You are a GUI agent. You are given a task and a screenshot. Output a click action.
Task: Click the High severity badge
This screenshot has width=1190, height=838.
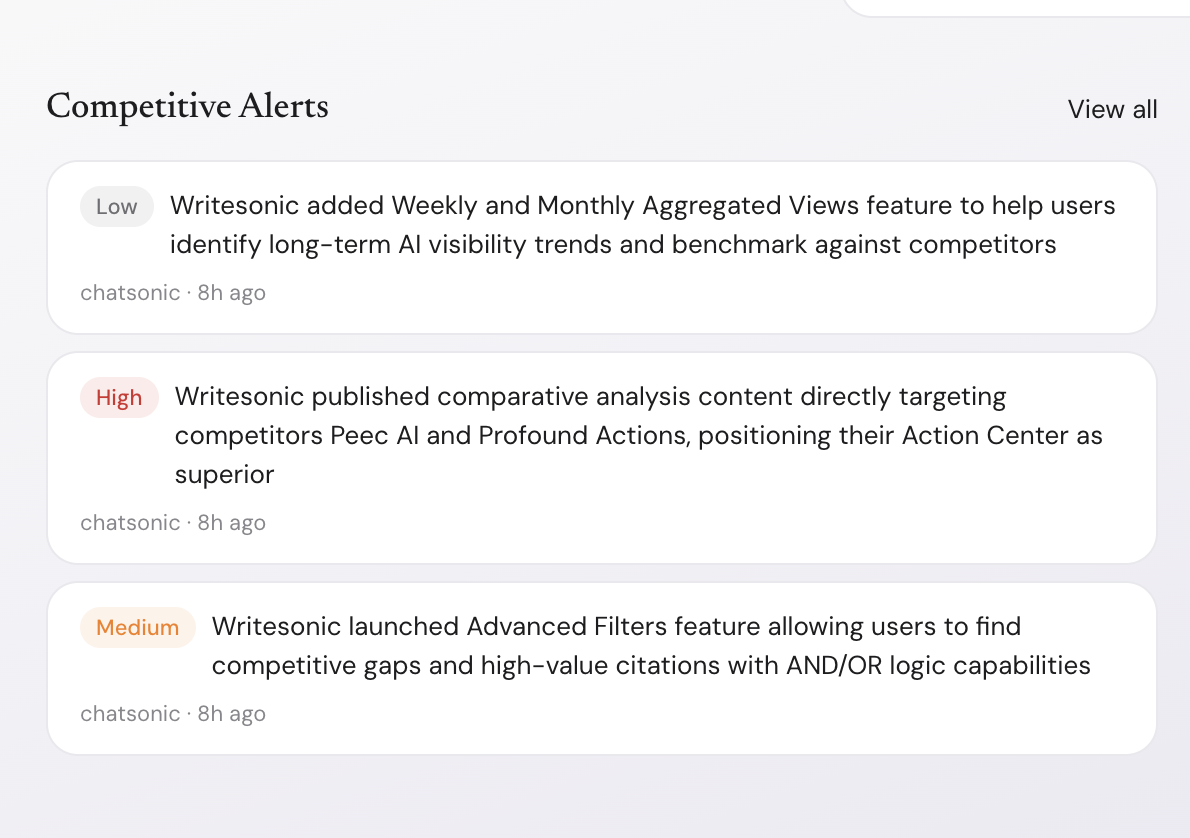119,398
